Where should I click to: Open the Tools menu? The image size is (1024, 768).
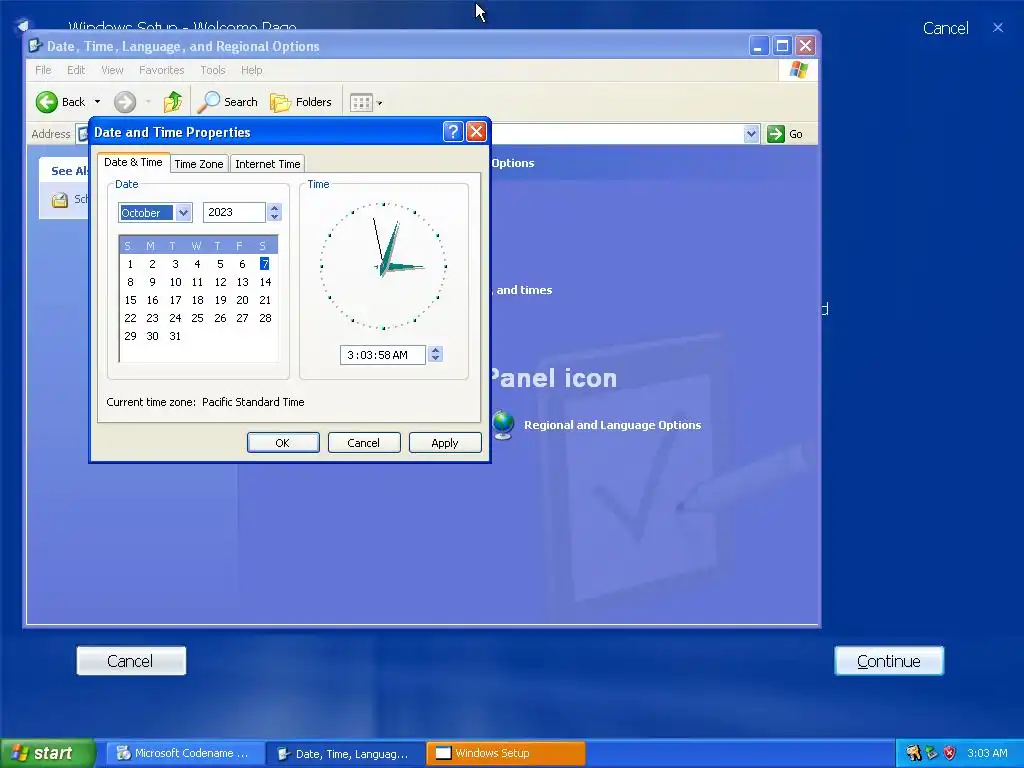point(213,70)
